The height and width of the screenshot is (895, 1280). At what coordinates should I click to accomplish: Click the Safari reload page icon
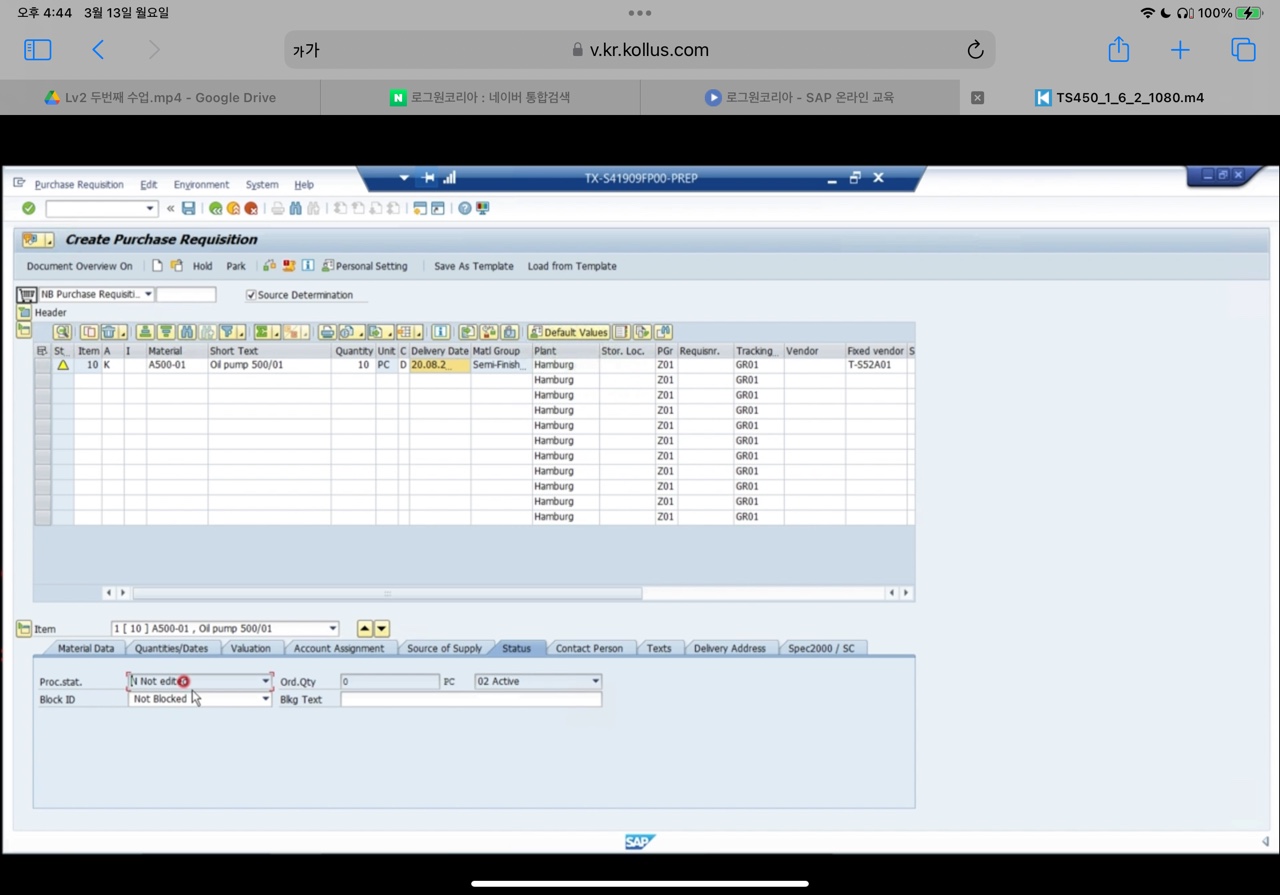click(x=975, y=50)
